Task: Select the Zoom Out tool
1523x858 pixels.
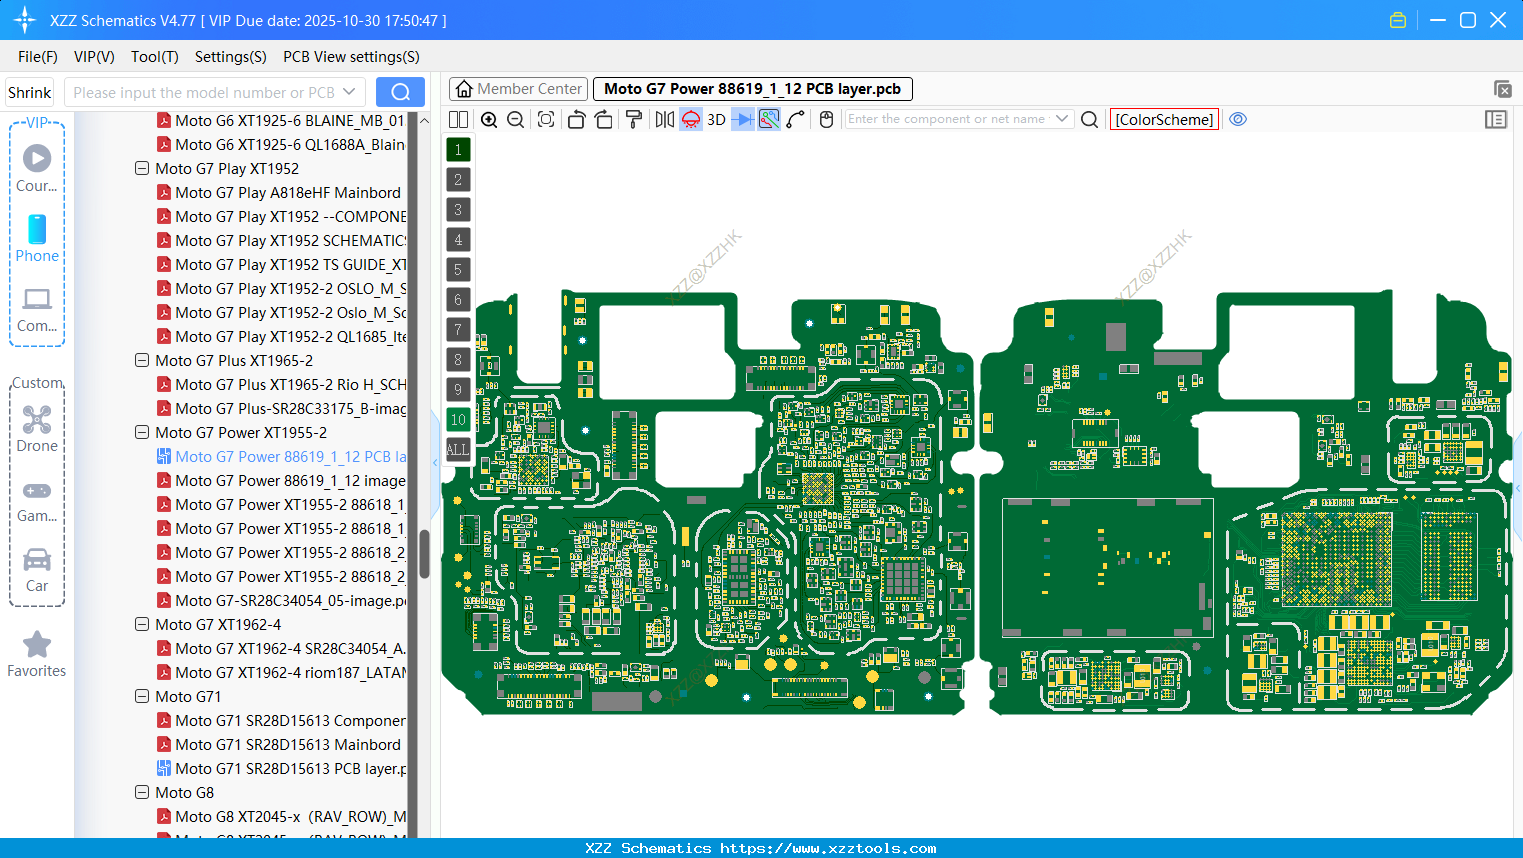Action: (x=515, y=119)
